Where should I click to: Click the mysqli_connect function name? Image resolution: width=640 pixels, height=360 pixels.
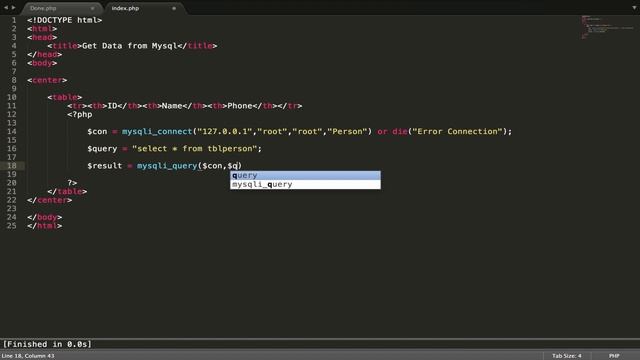157,131
